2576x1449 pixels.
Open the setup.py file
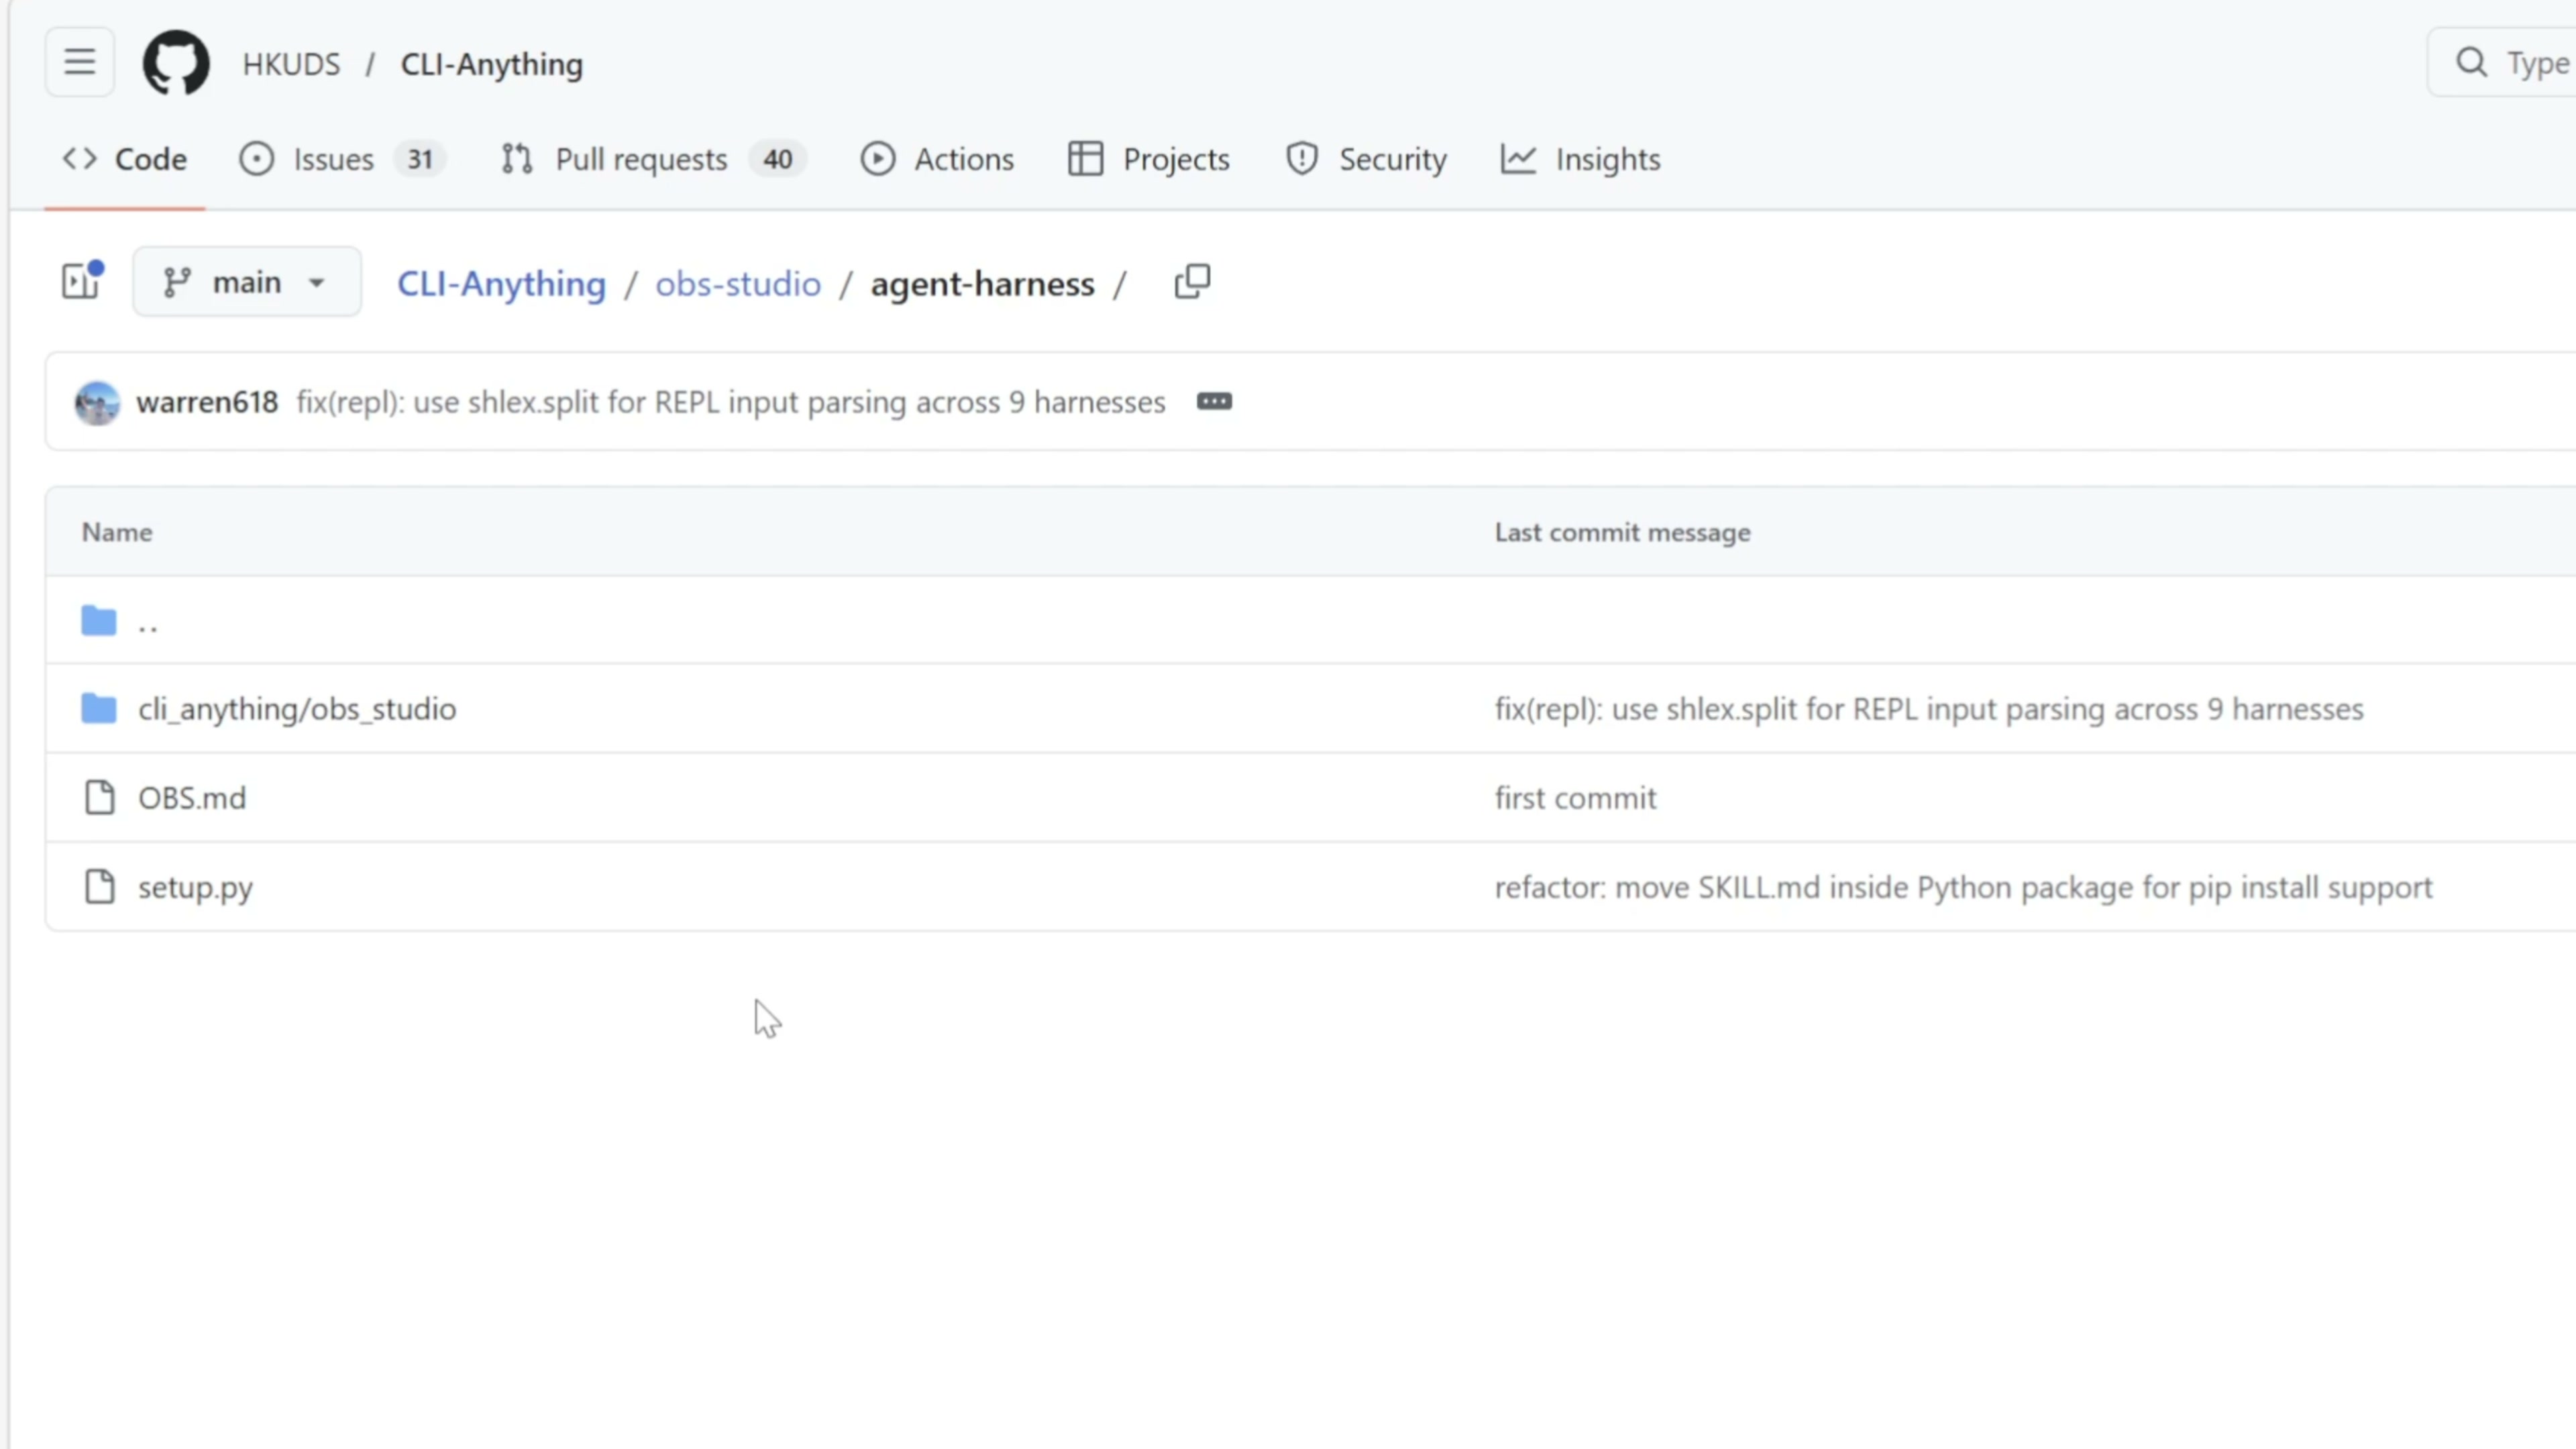pos(195,887)
